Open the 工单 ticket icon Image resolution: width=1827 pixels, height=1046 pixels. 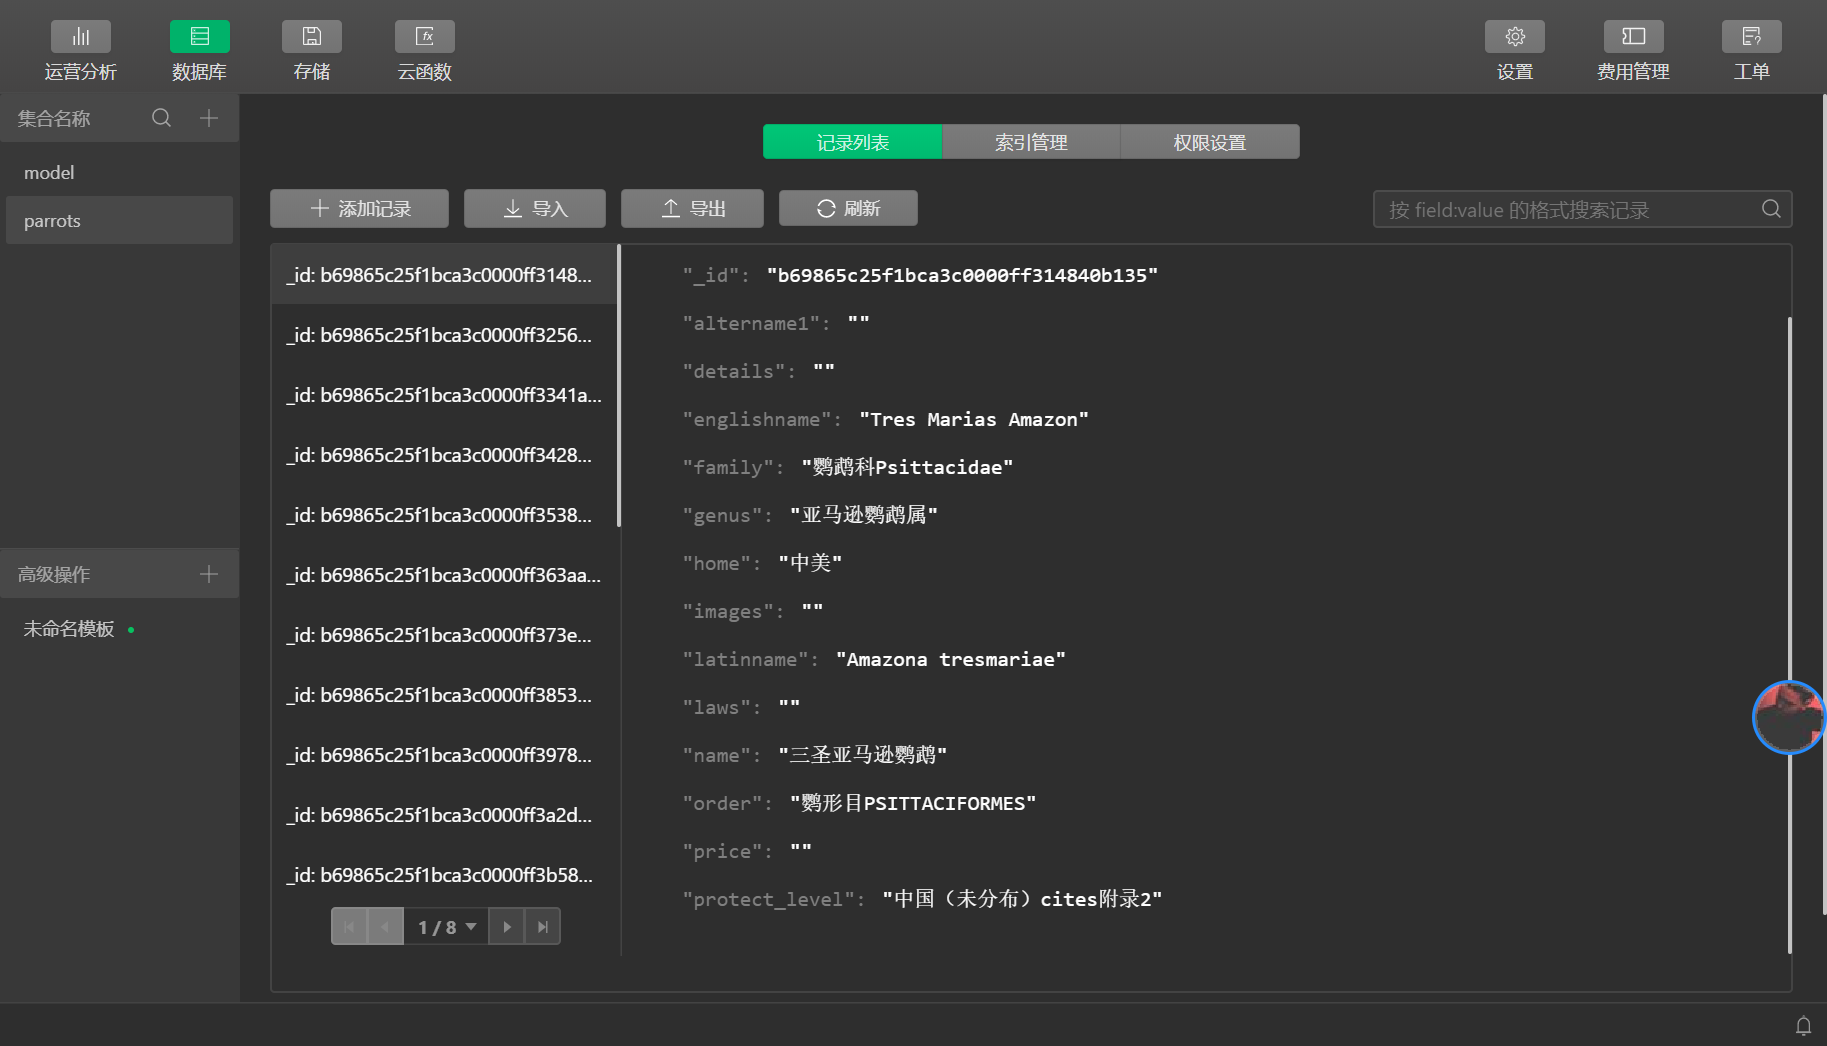(1751, 37)
